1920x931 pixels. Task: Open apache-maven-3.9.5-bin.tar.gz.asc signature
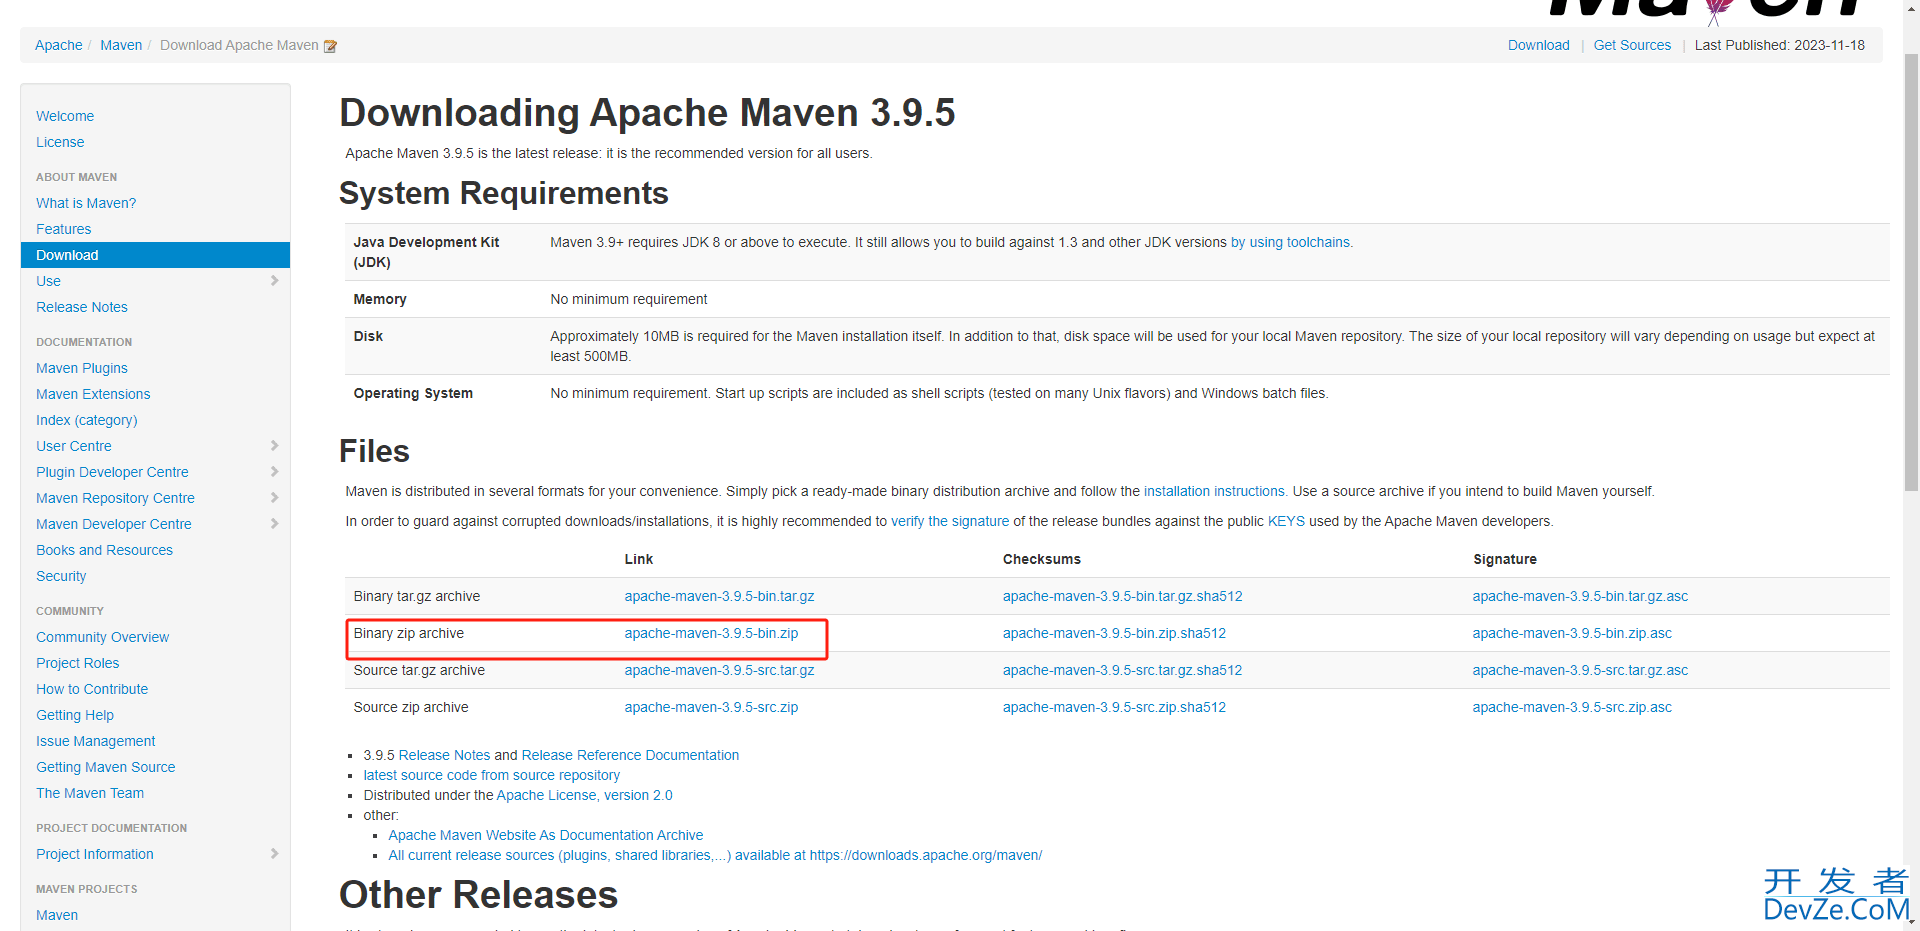pyautogui.click(x=1580, y=596)
